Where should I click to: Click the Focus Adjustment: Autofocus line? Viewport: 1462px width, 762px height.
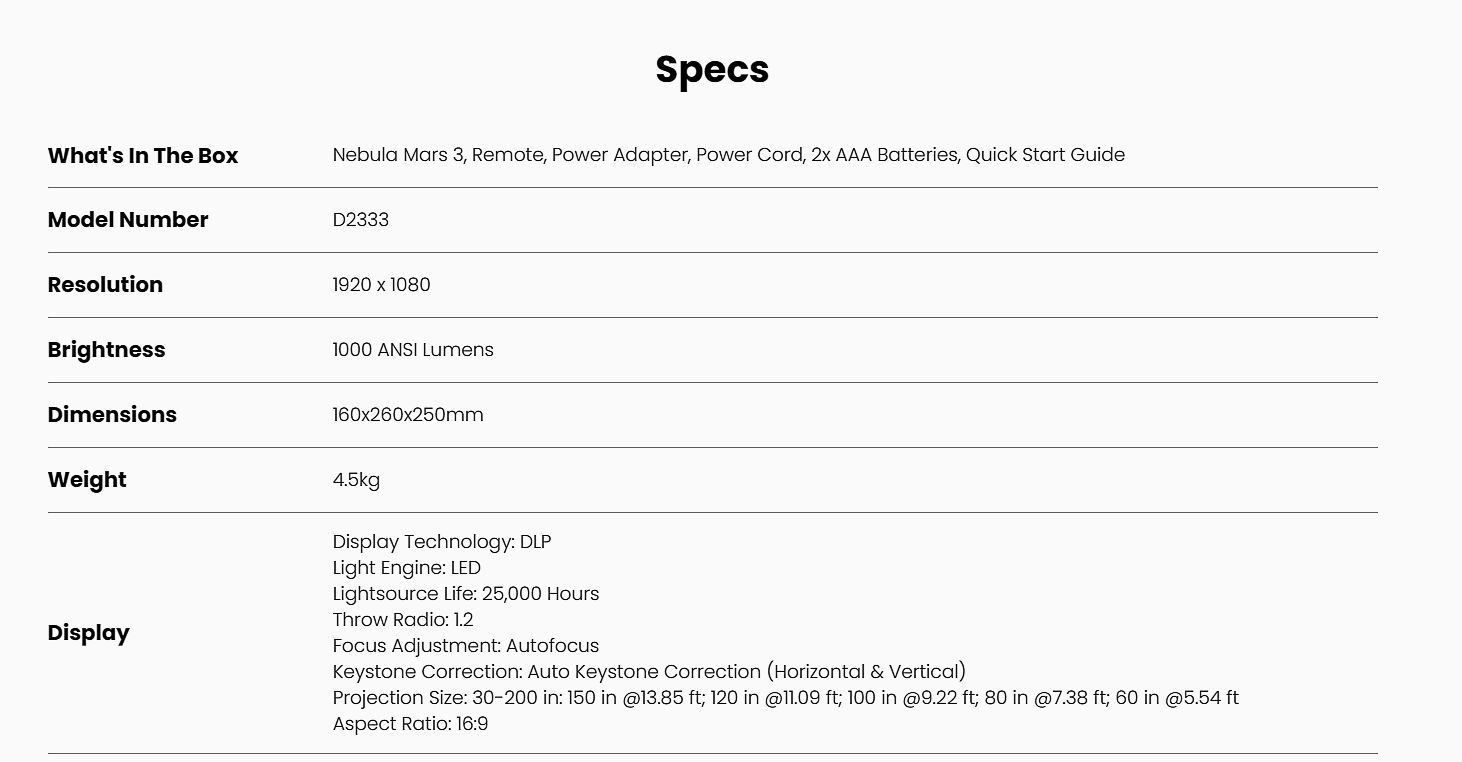(466, 646)
